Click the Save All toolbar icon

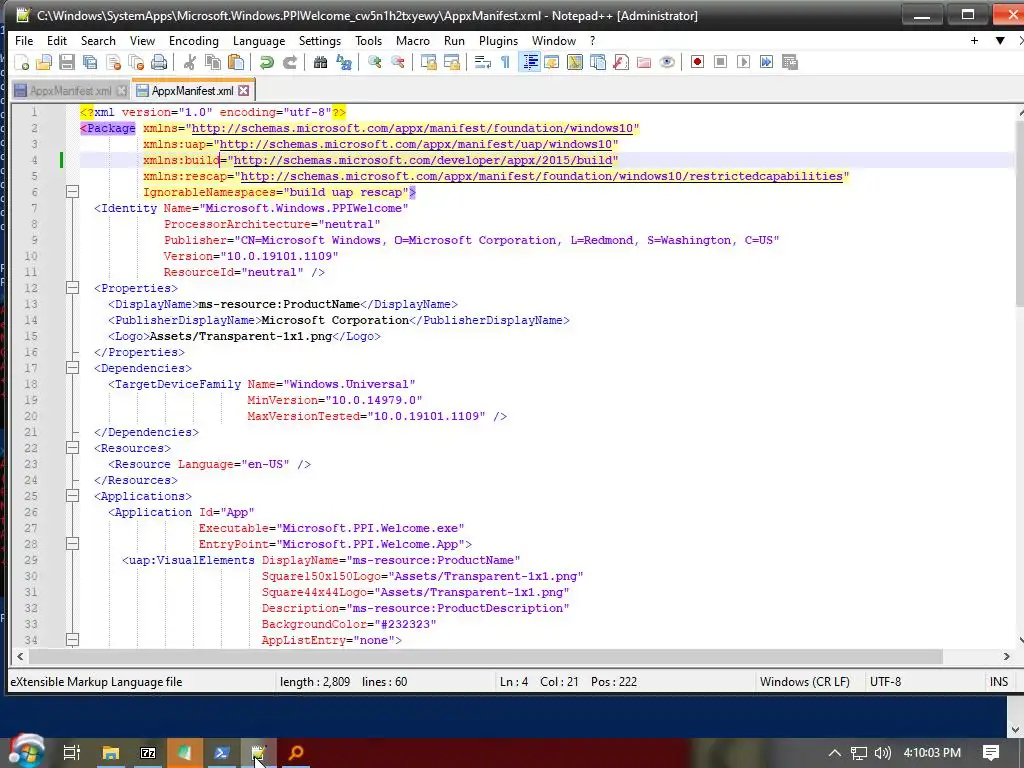click(89, 62)
